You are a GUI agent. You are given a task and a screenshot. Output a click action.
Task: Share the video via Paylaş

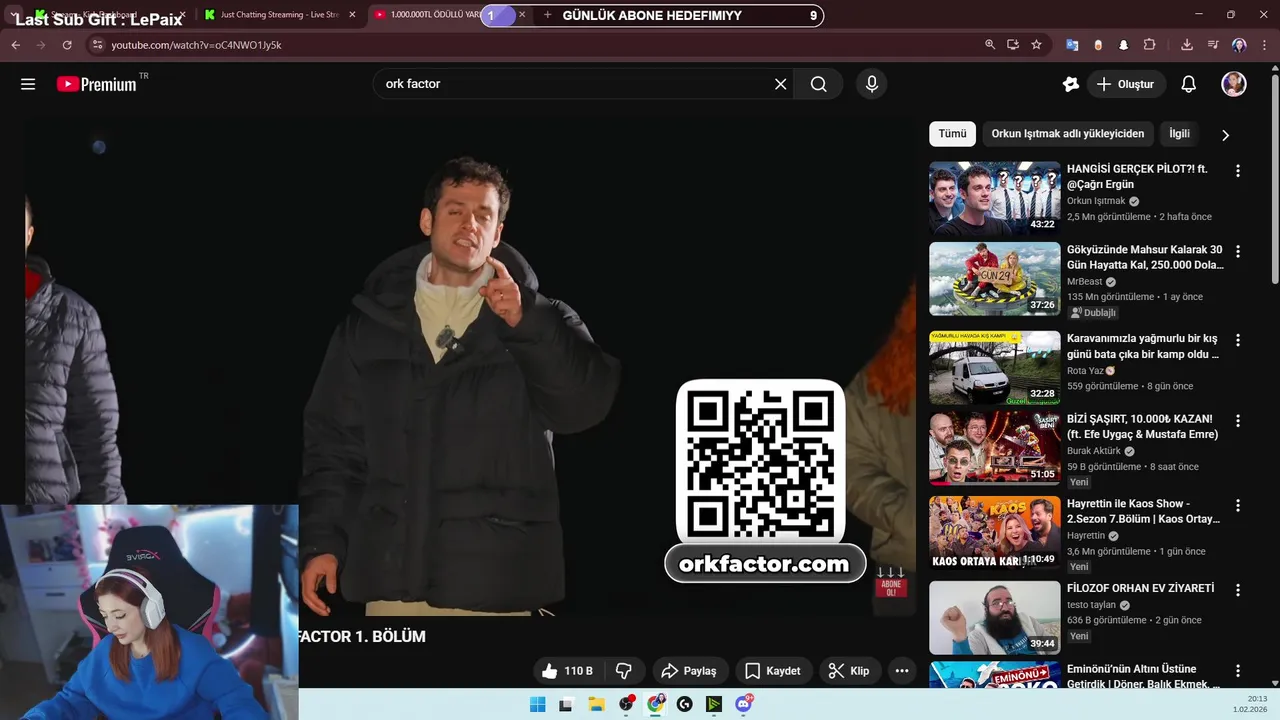click(x=689, y=671)
